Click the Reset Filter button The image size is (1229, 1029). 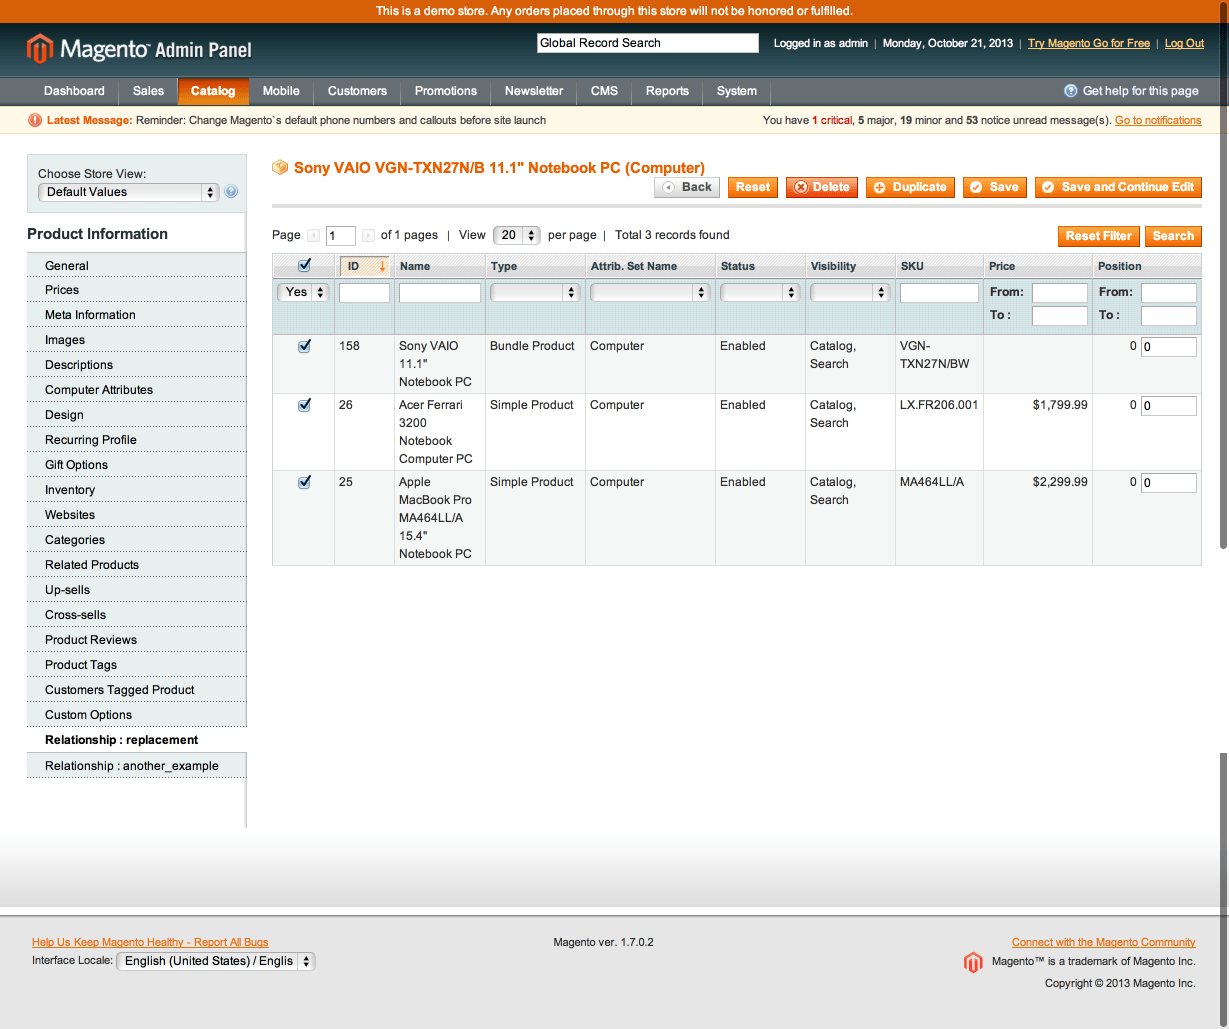1099,236
